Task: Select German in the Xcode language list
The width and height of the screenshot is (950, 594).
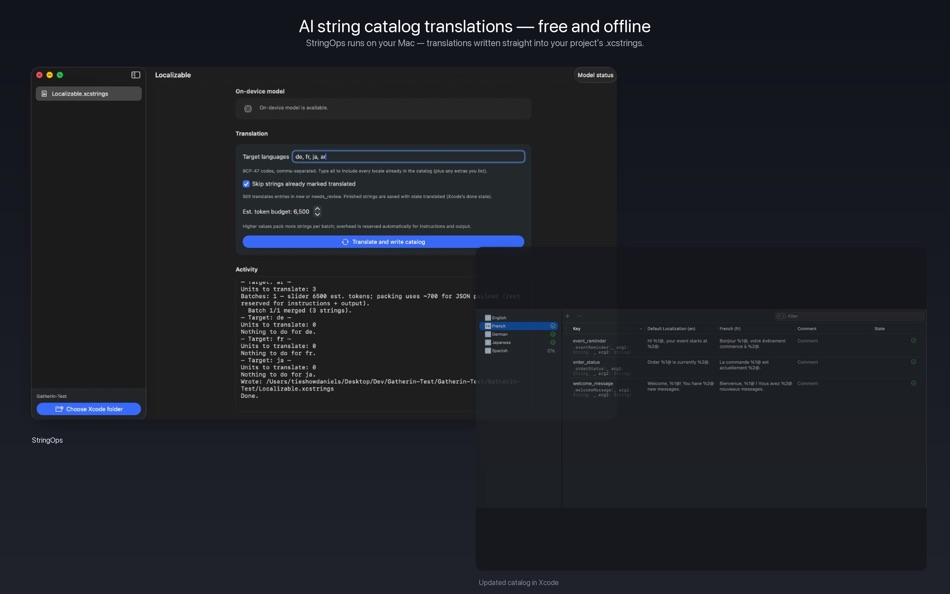Action: [518, 334]
